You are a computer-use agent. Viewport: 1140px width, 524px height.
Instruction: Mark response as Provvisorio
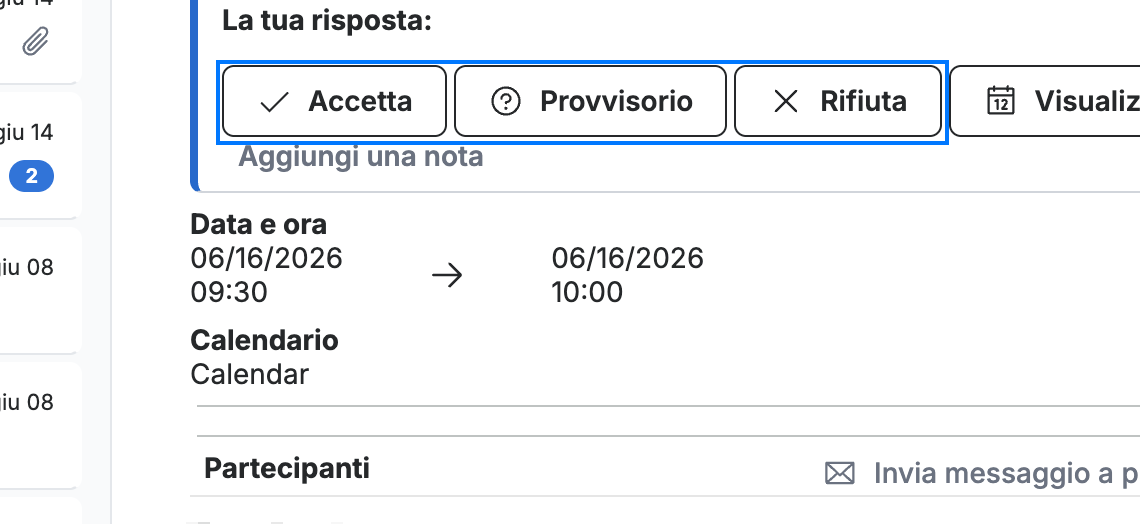(590, 101)
